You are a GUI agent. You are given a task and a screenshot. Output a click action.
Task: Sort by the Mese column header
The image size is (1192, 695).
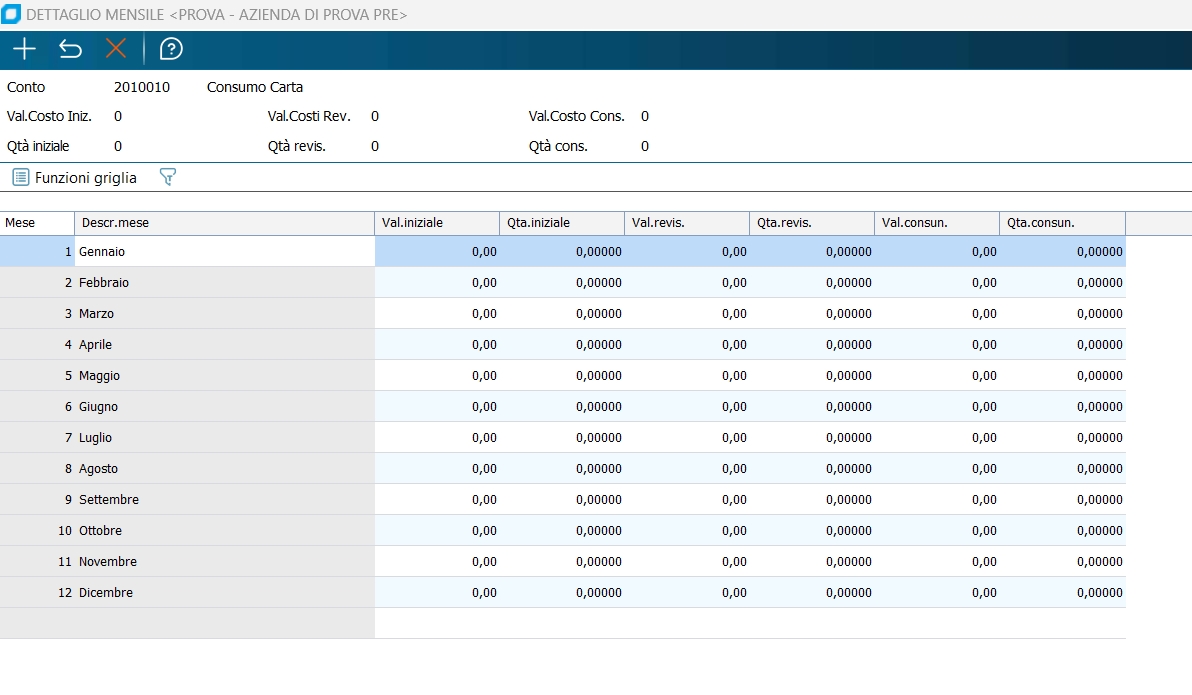coord(37,223)
